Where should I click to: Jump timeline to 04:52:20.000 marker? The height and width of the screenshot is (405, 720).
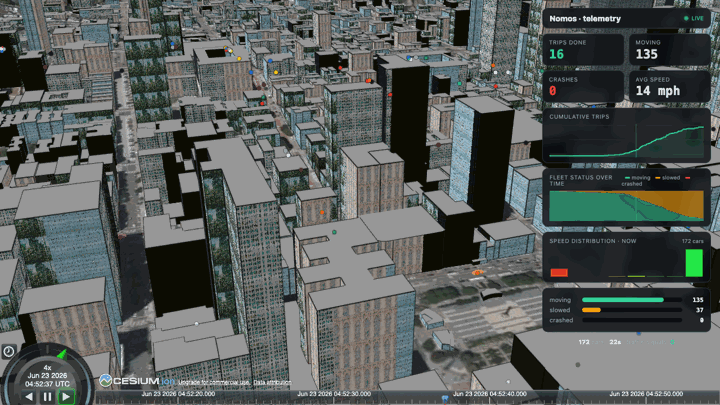click(178, 394)
